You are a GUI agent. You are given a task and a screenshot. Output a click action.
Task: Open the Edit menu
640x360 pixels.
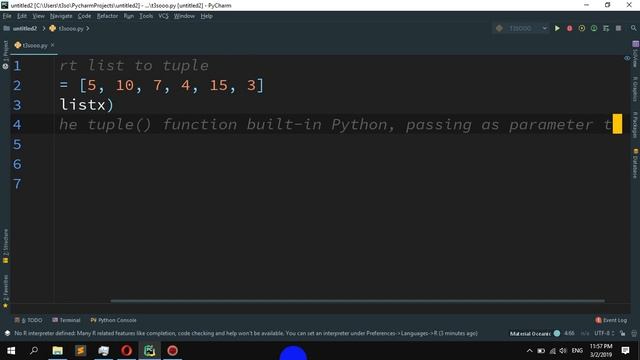tap(22, 16)
